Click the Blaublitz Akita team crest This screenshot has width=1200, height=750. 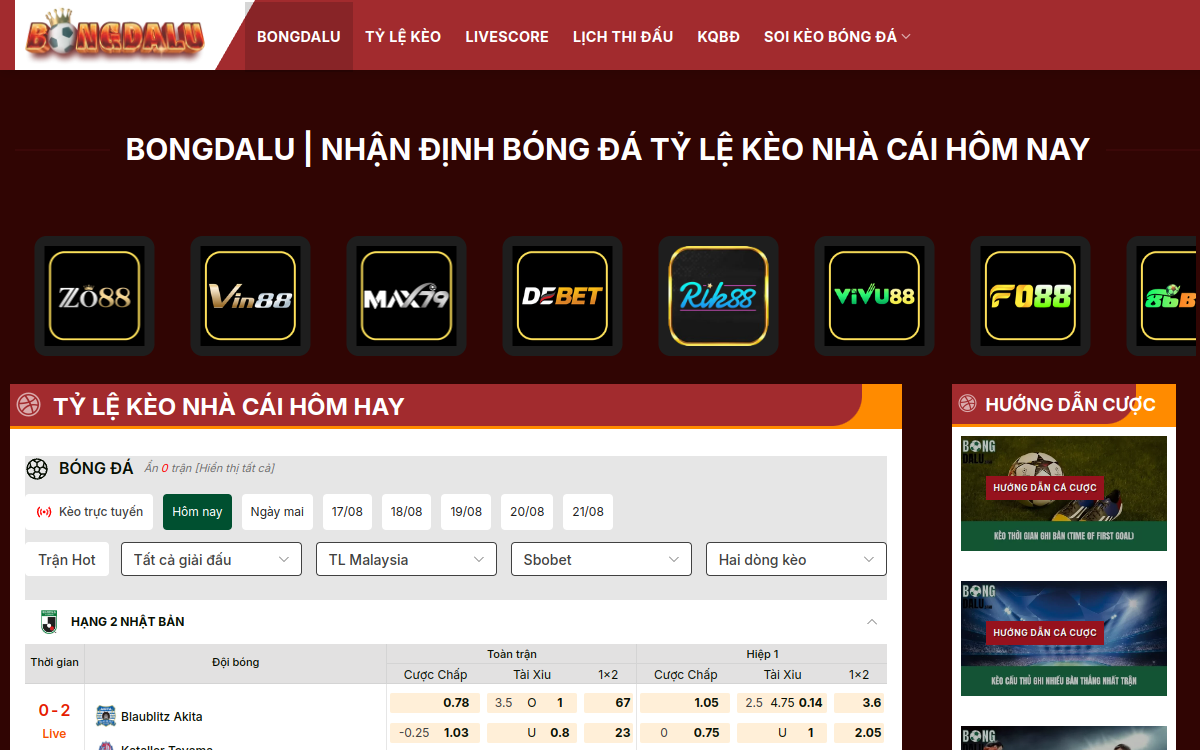pyautogui.click(x=106, y=716)
